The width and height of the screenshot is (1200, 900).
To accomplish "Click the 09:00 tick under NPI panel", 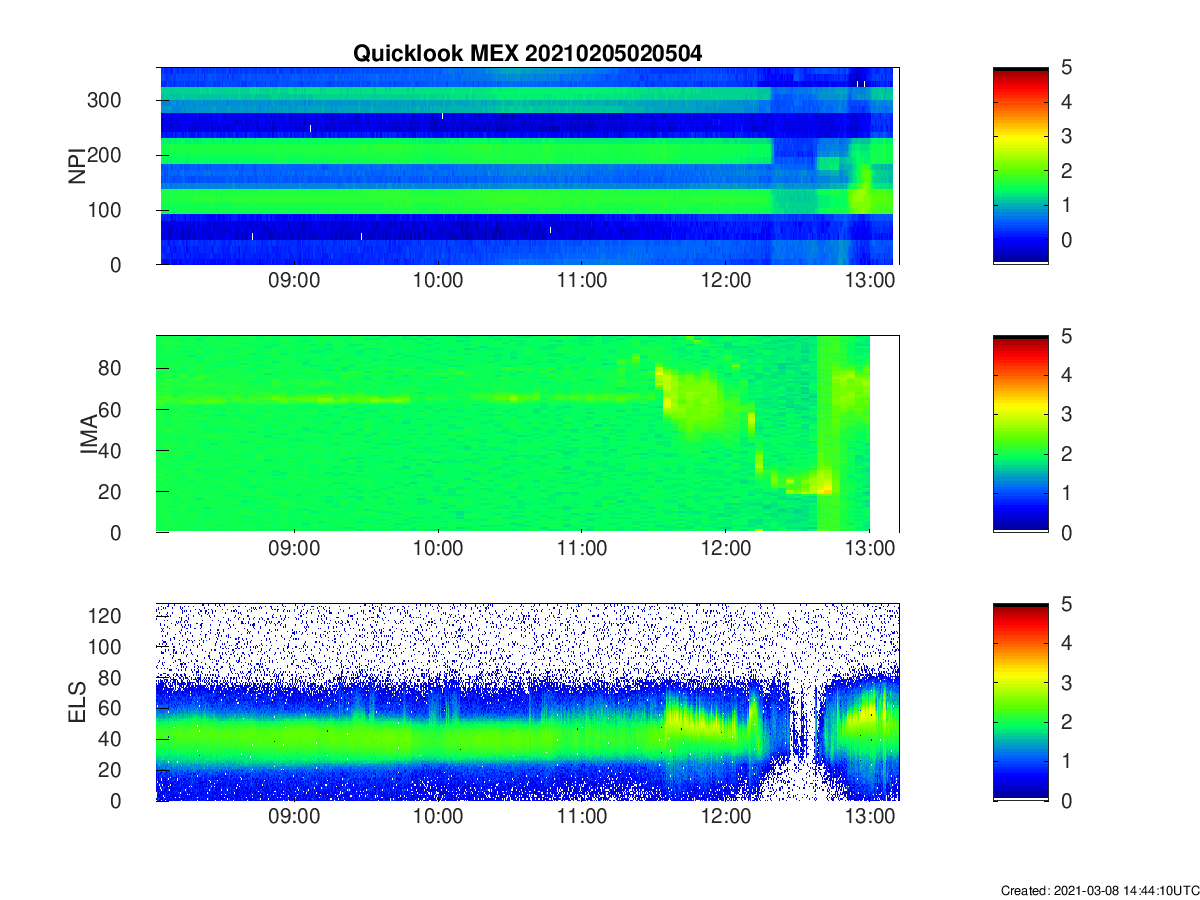I will pos(294,282).
